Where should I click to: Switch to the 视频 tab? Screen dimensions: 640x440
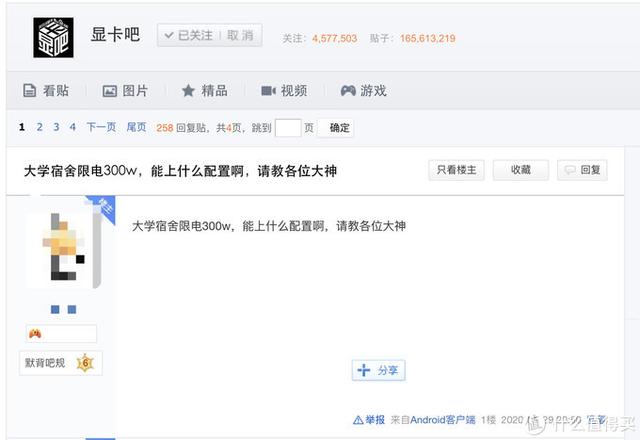284,91
